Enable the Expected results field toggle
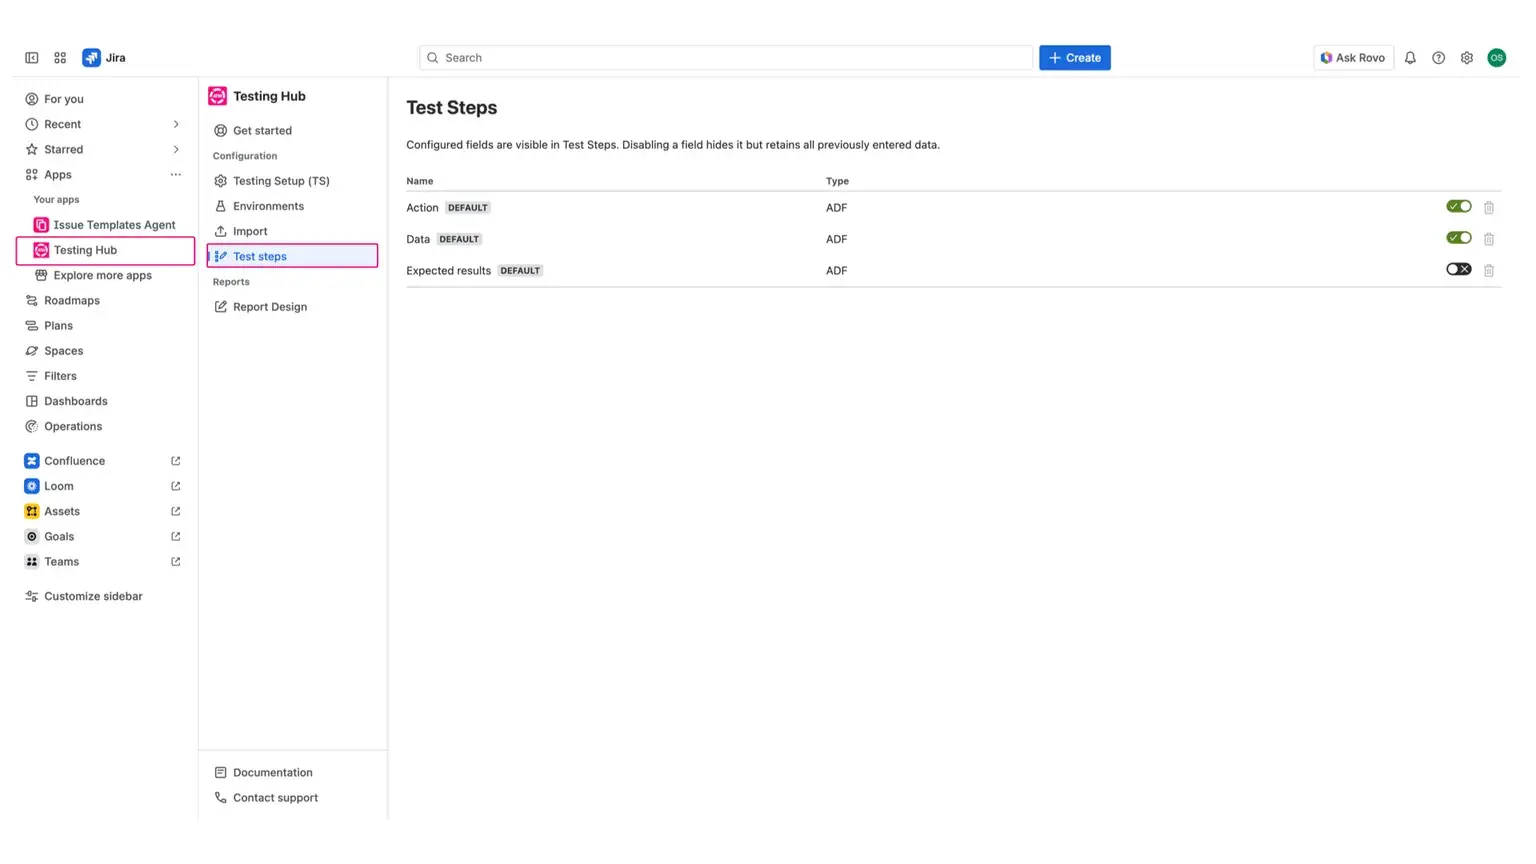1536x864 pixels. point(1458,269)
